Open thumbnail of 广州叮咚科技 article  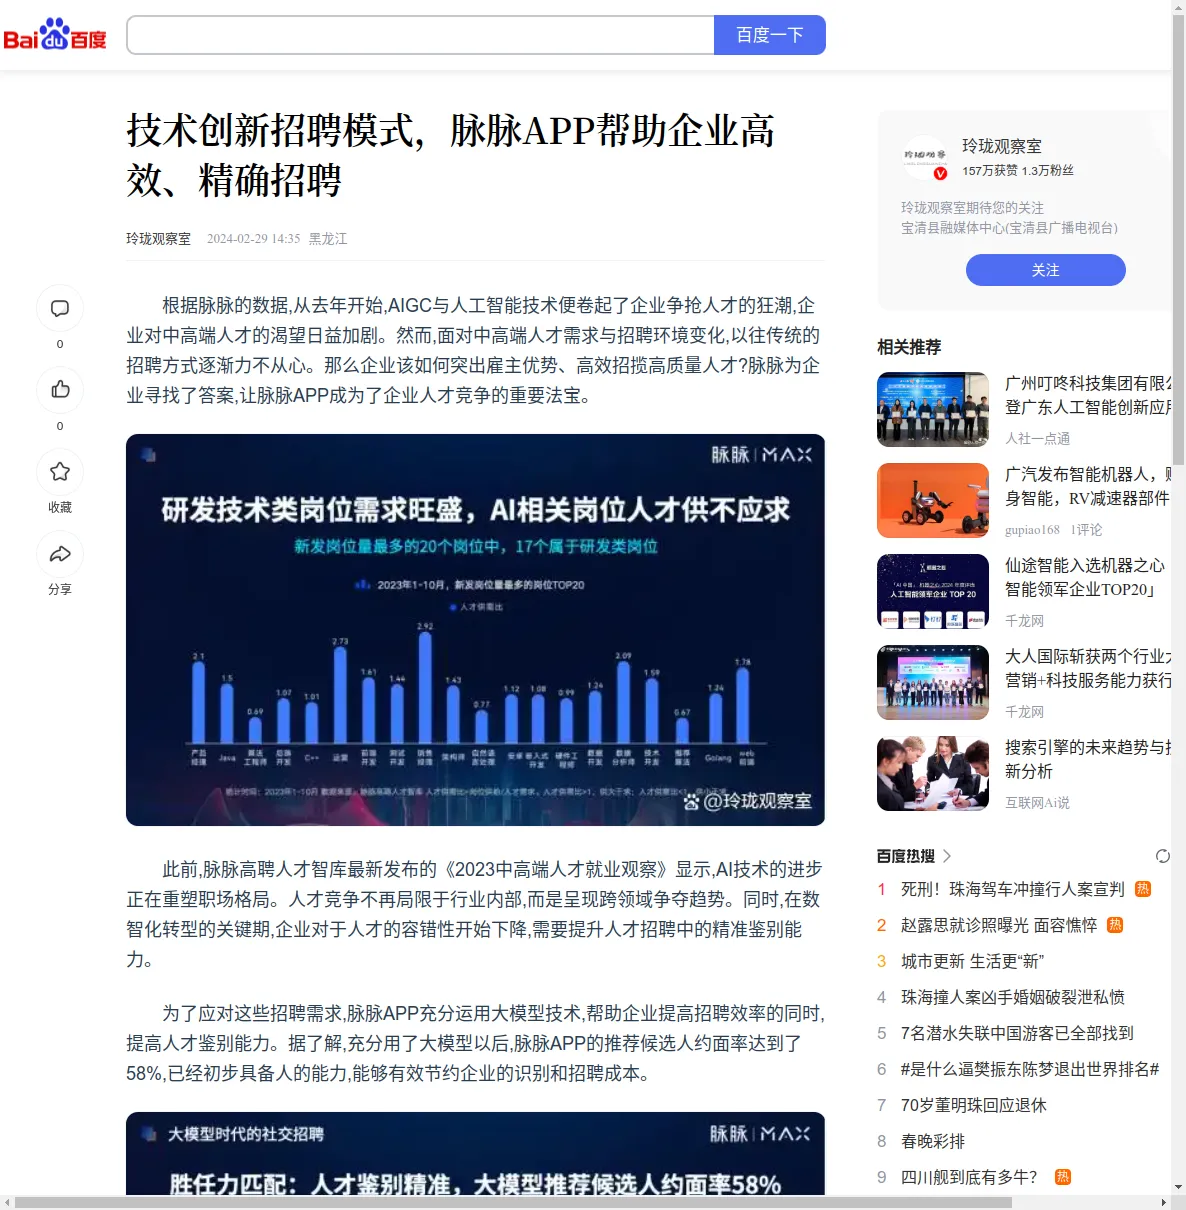click(933, 410)
